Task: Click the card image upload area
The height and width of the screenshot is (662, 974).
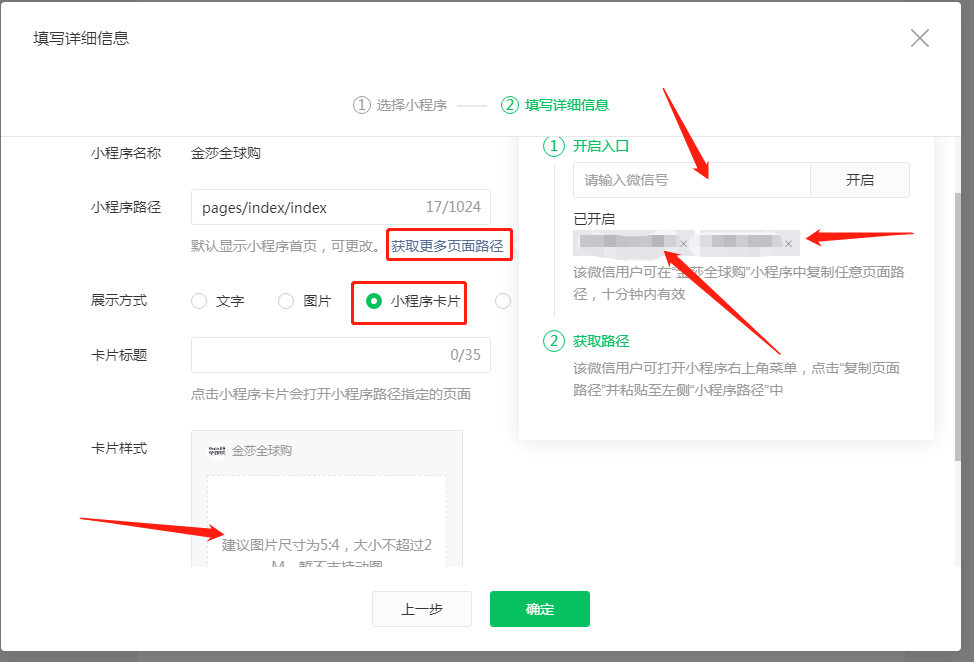Action: [327, 521]
